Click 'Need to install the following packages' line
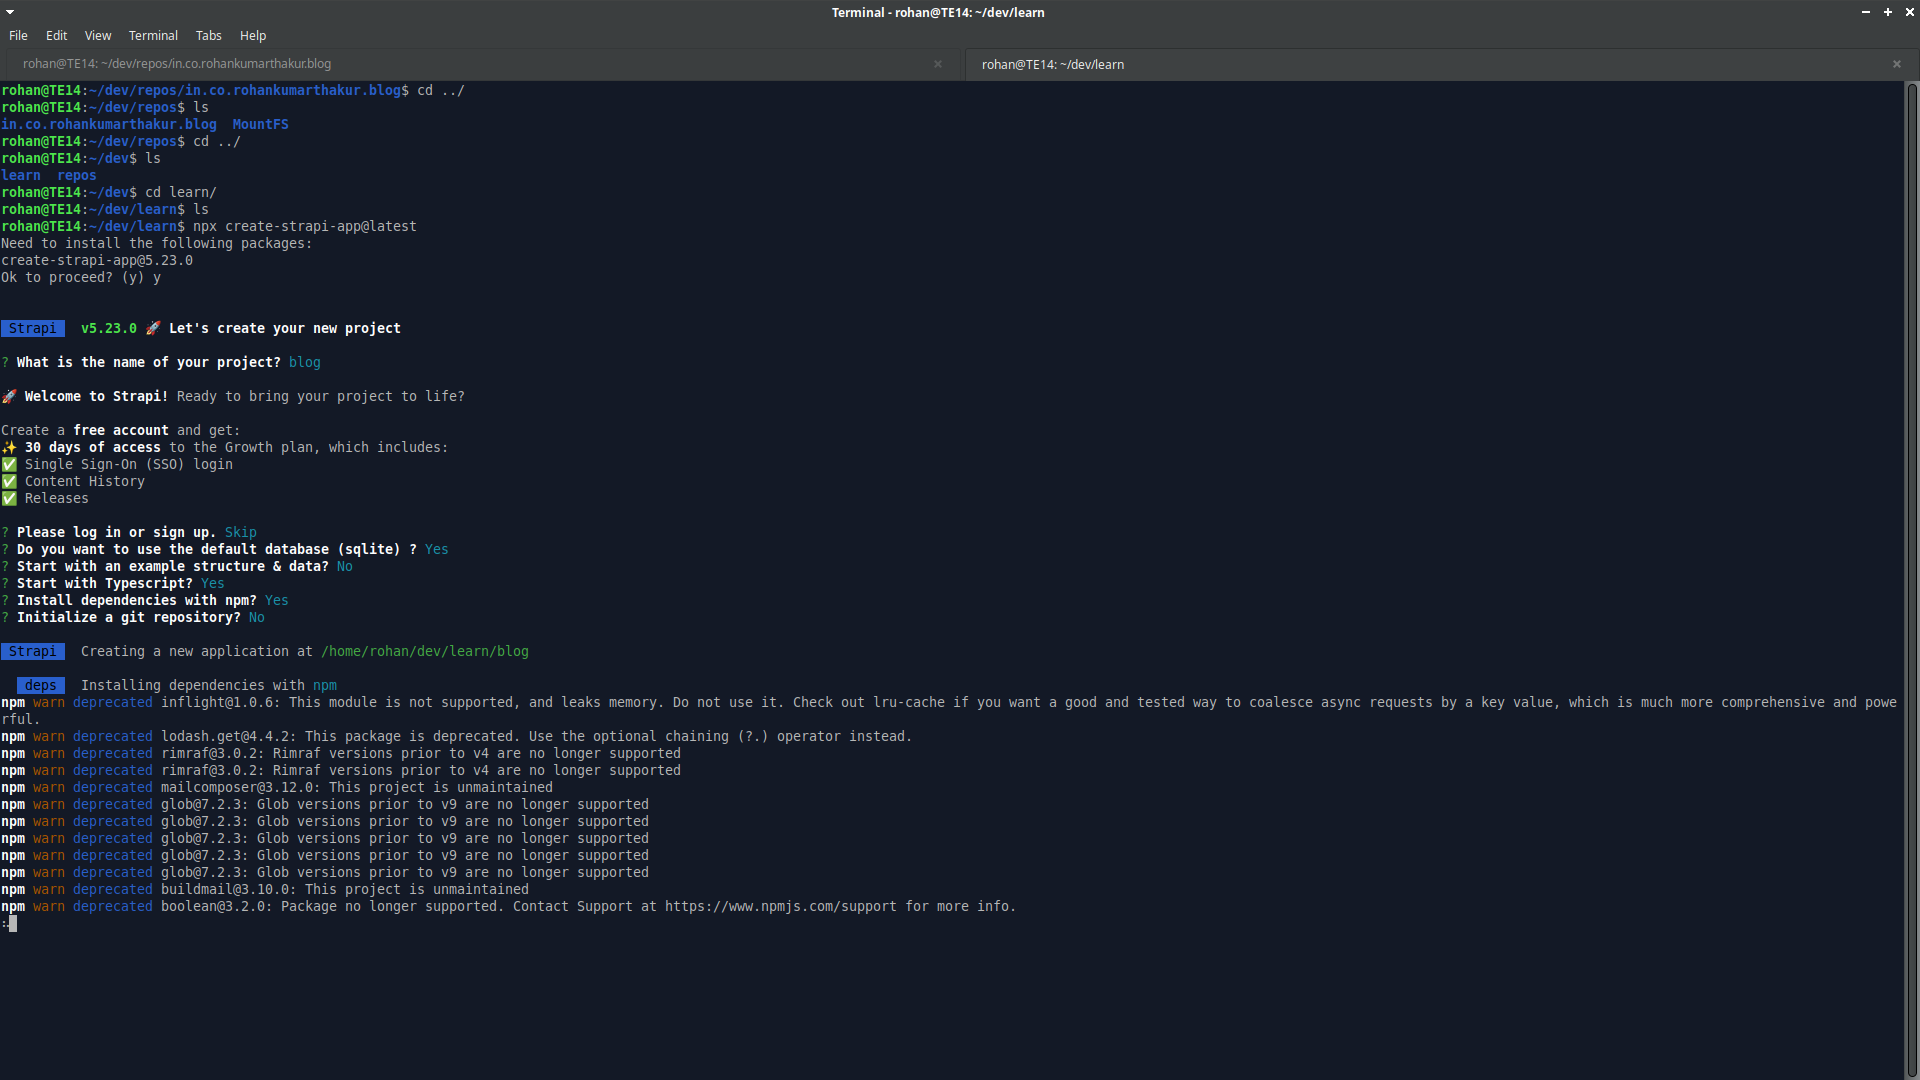Viewport: 1920px width, 1080px height. coord(157,243)
